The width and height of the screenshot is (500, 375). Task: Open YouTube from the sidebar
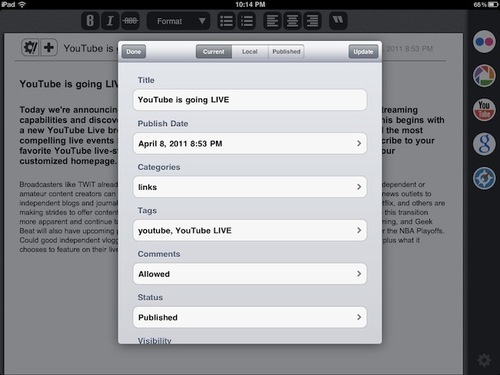[x=484, y=110]
